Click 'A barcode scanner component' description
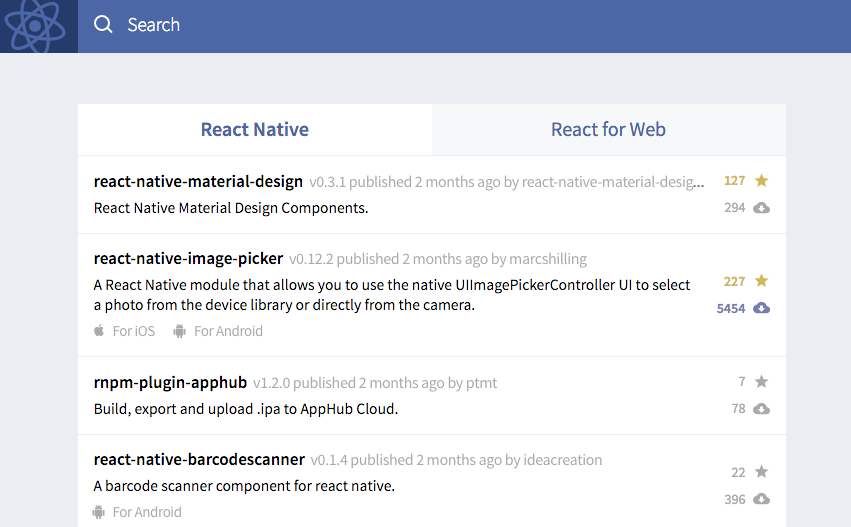The width and height of the screenshot is (851, 527). [244, 486]
